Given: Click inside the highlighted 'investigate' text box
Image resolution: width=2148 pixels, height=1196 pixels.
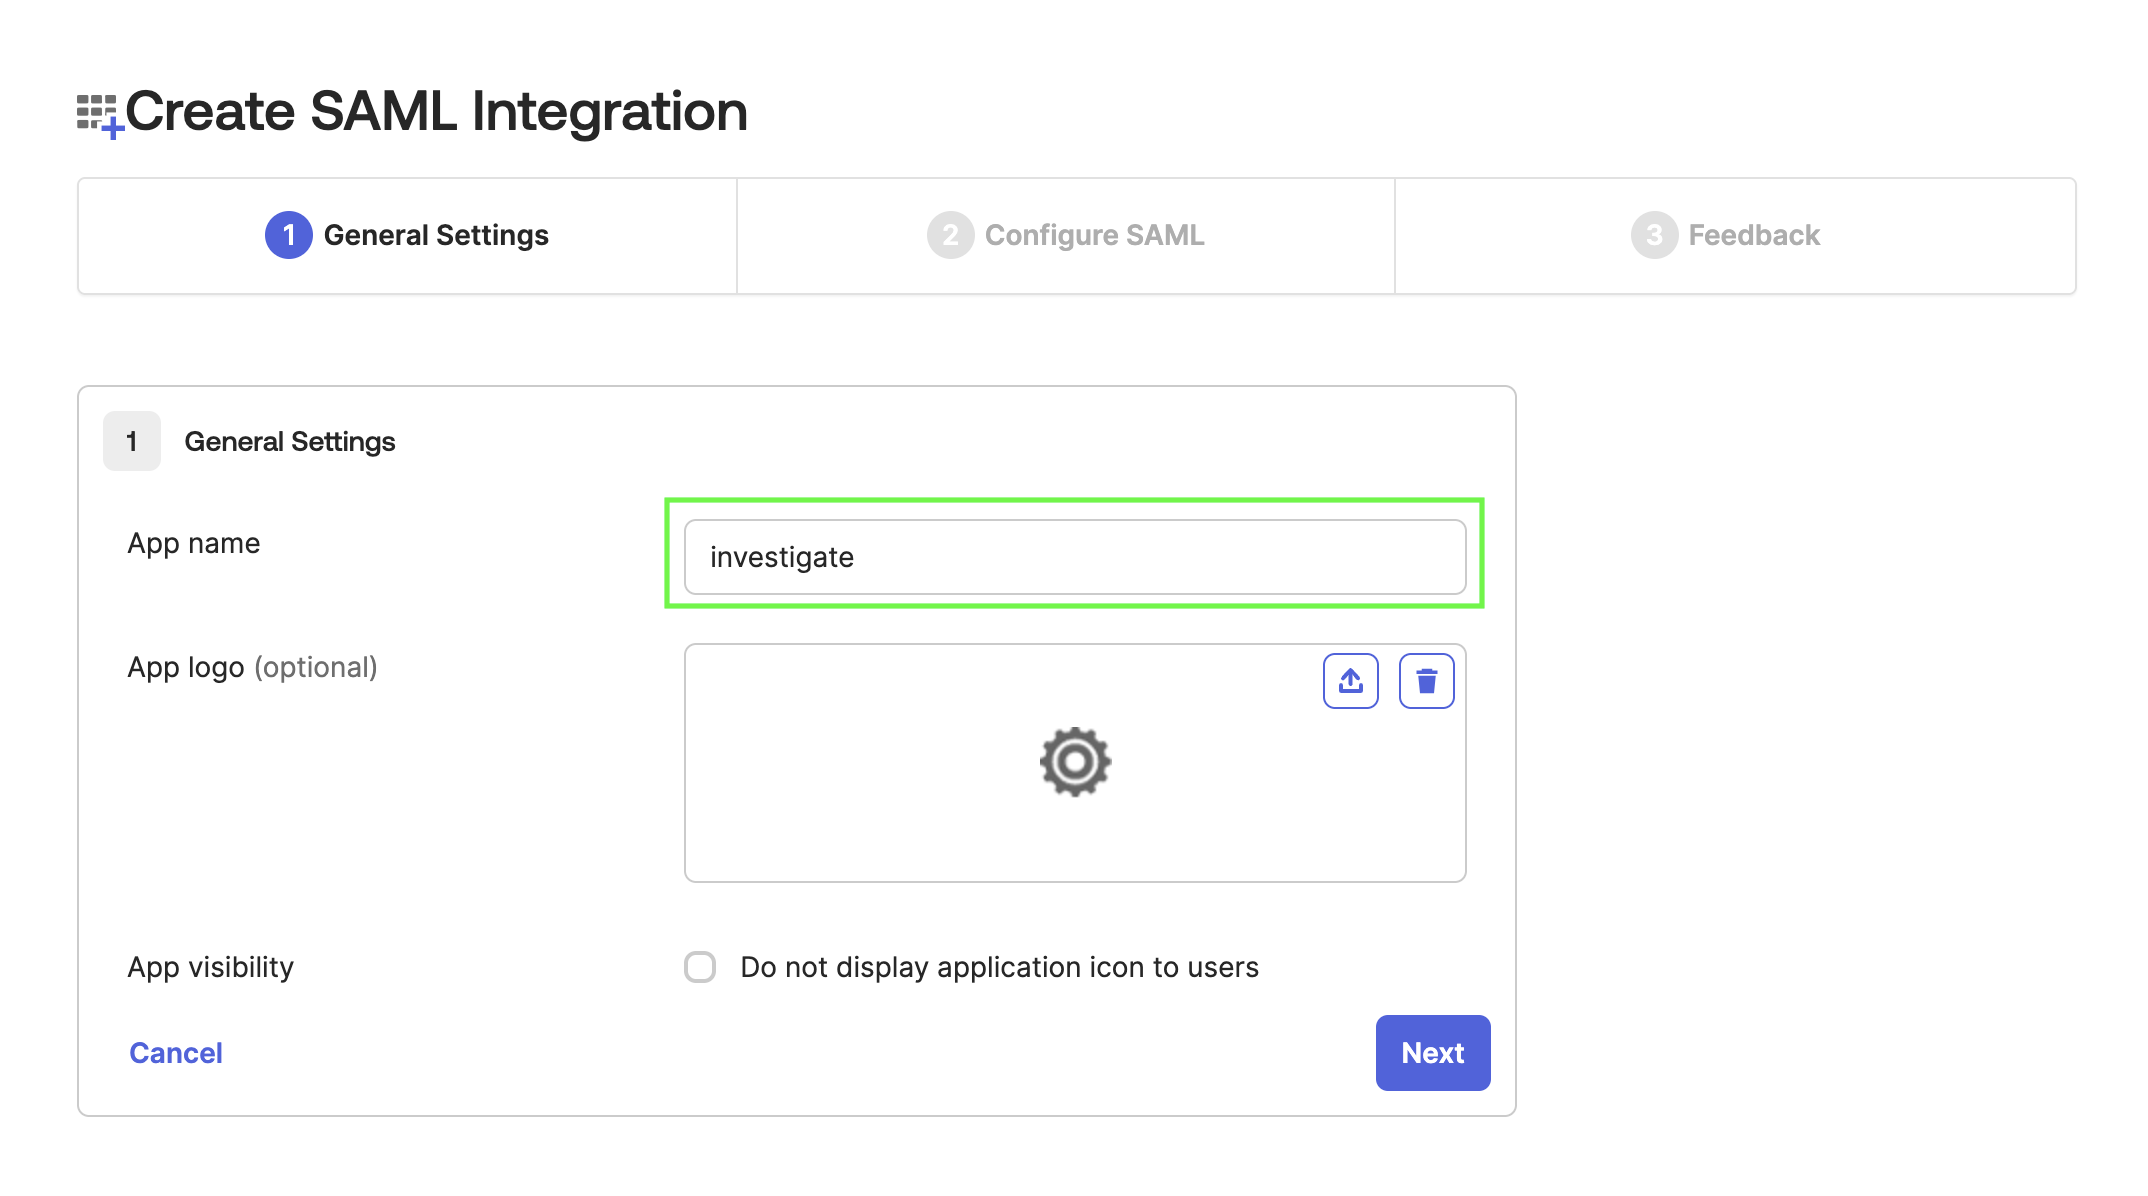Looking at the screenshot, I should [1074, 557].
